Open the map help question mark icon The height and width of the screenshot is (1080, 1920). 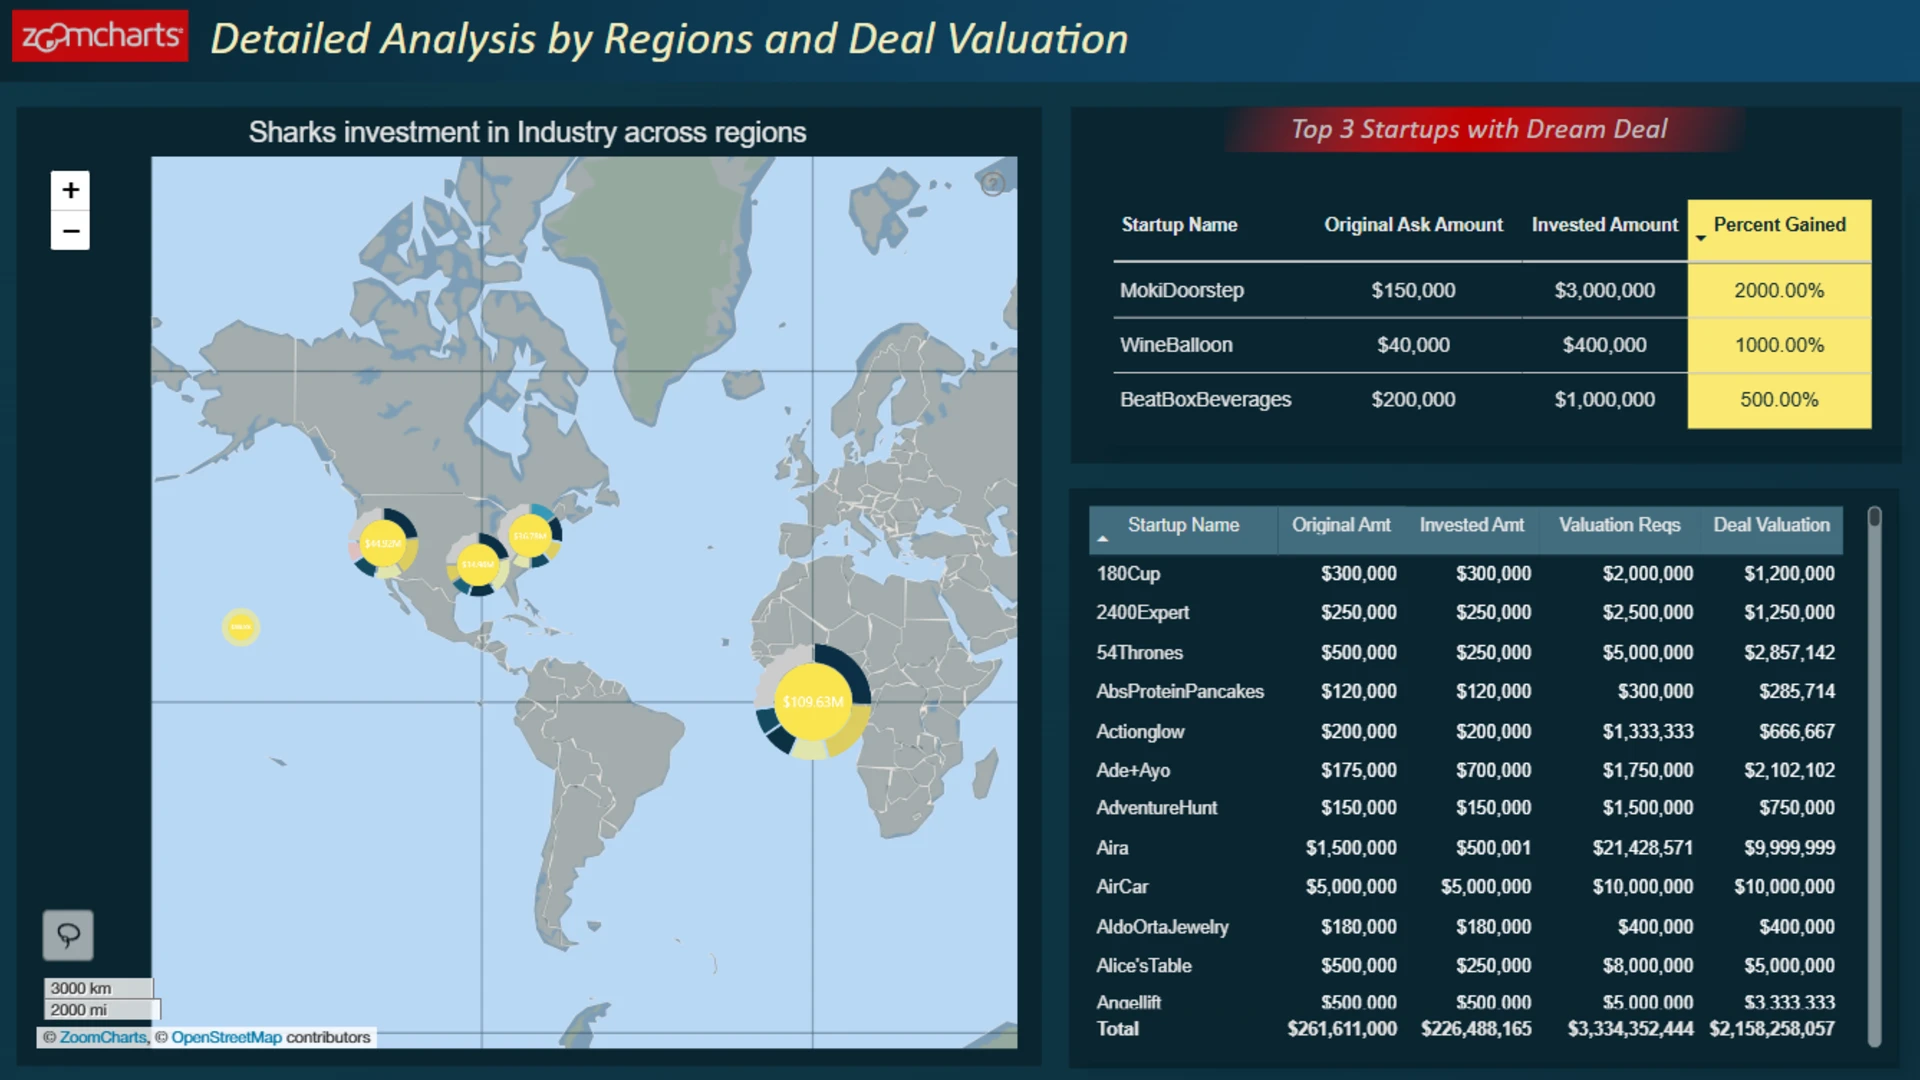point(992,184)
